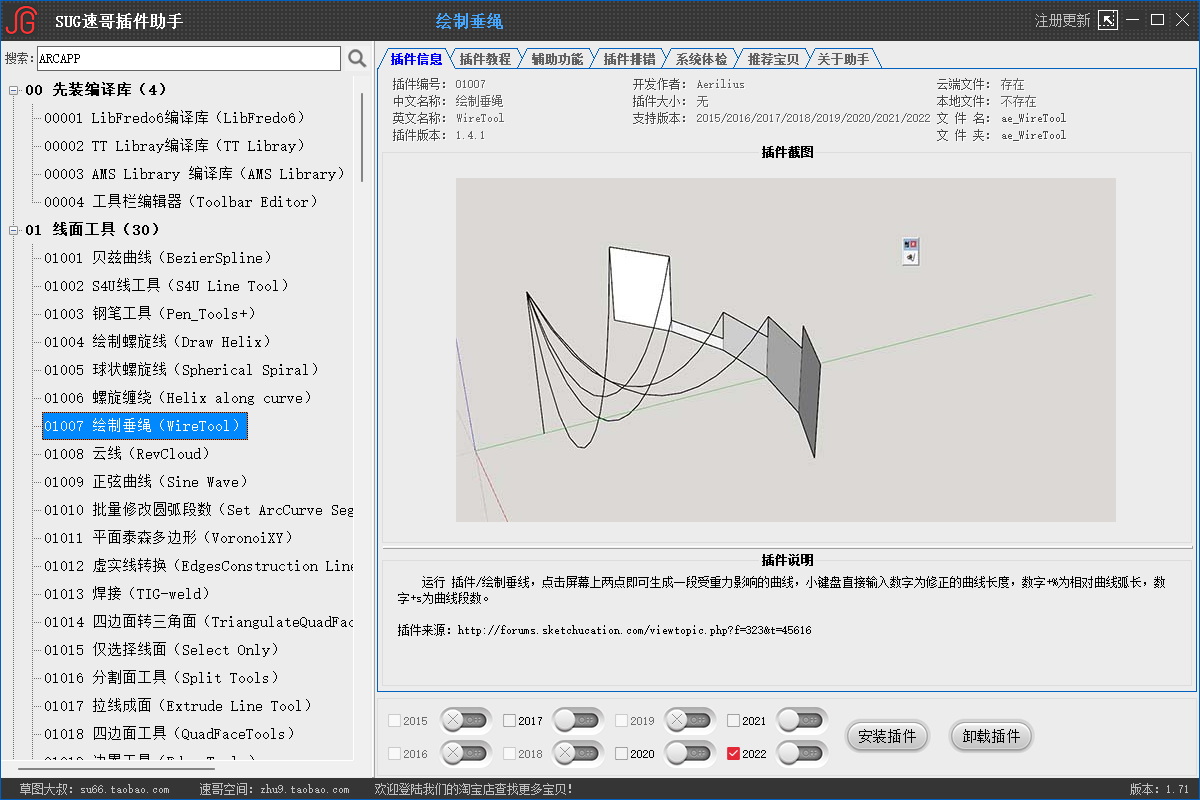Select 00004 工具栏编辑器 Toolbar Editor

[x=180, y=202]
